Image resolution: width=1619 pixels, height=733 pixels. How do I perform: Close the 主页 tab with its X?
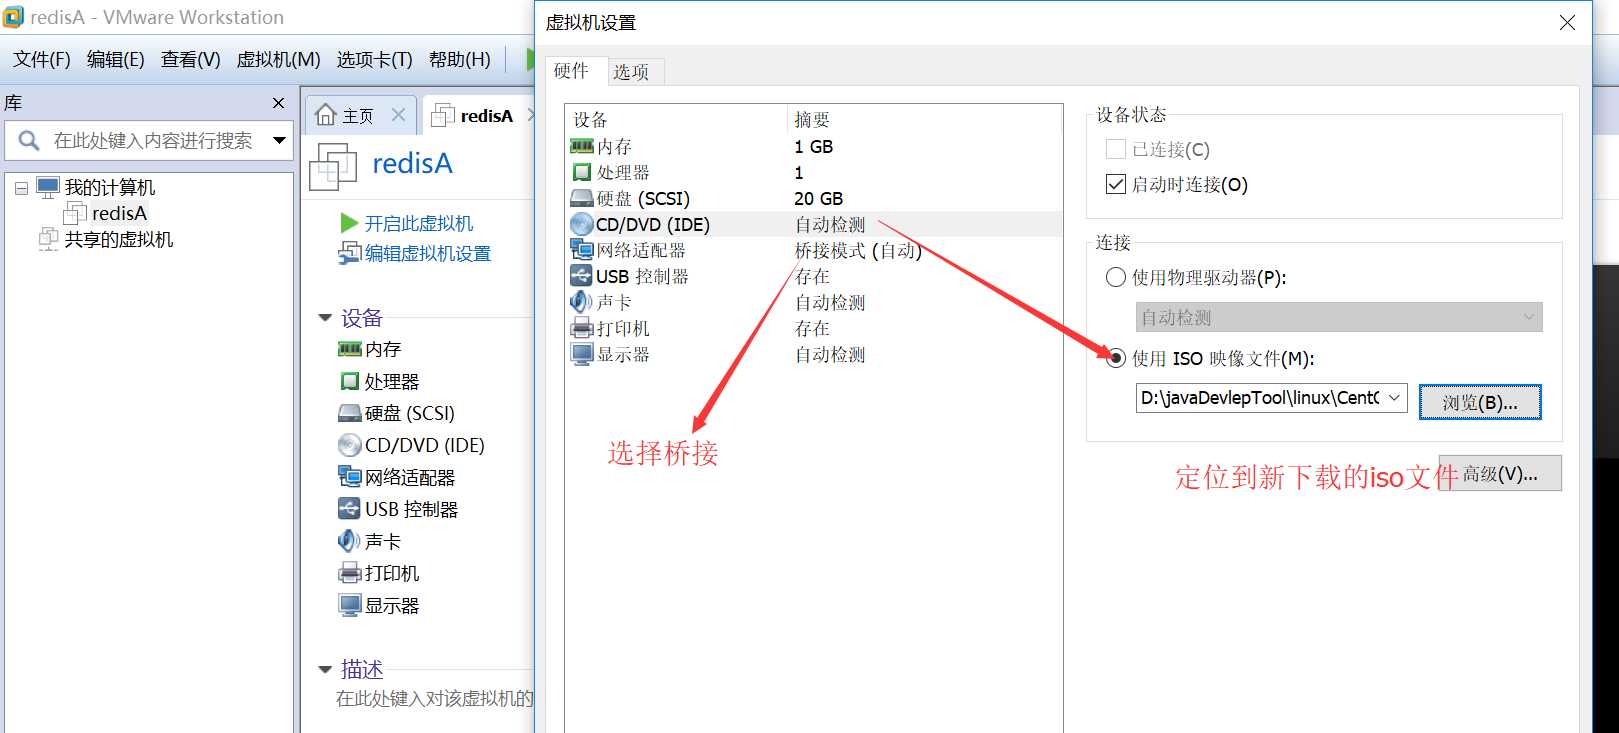[x=398, y=115]
